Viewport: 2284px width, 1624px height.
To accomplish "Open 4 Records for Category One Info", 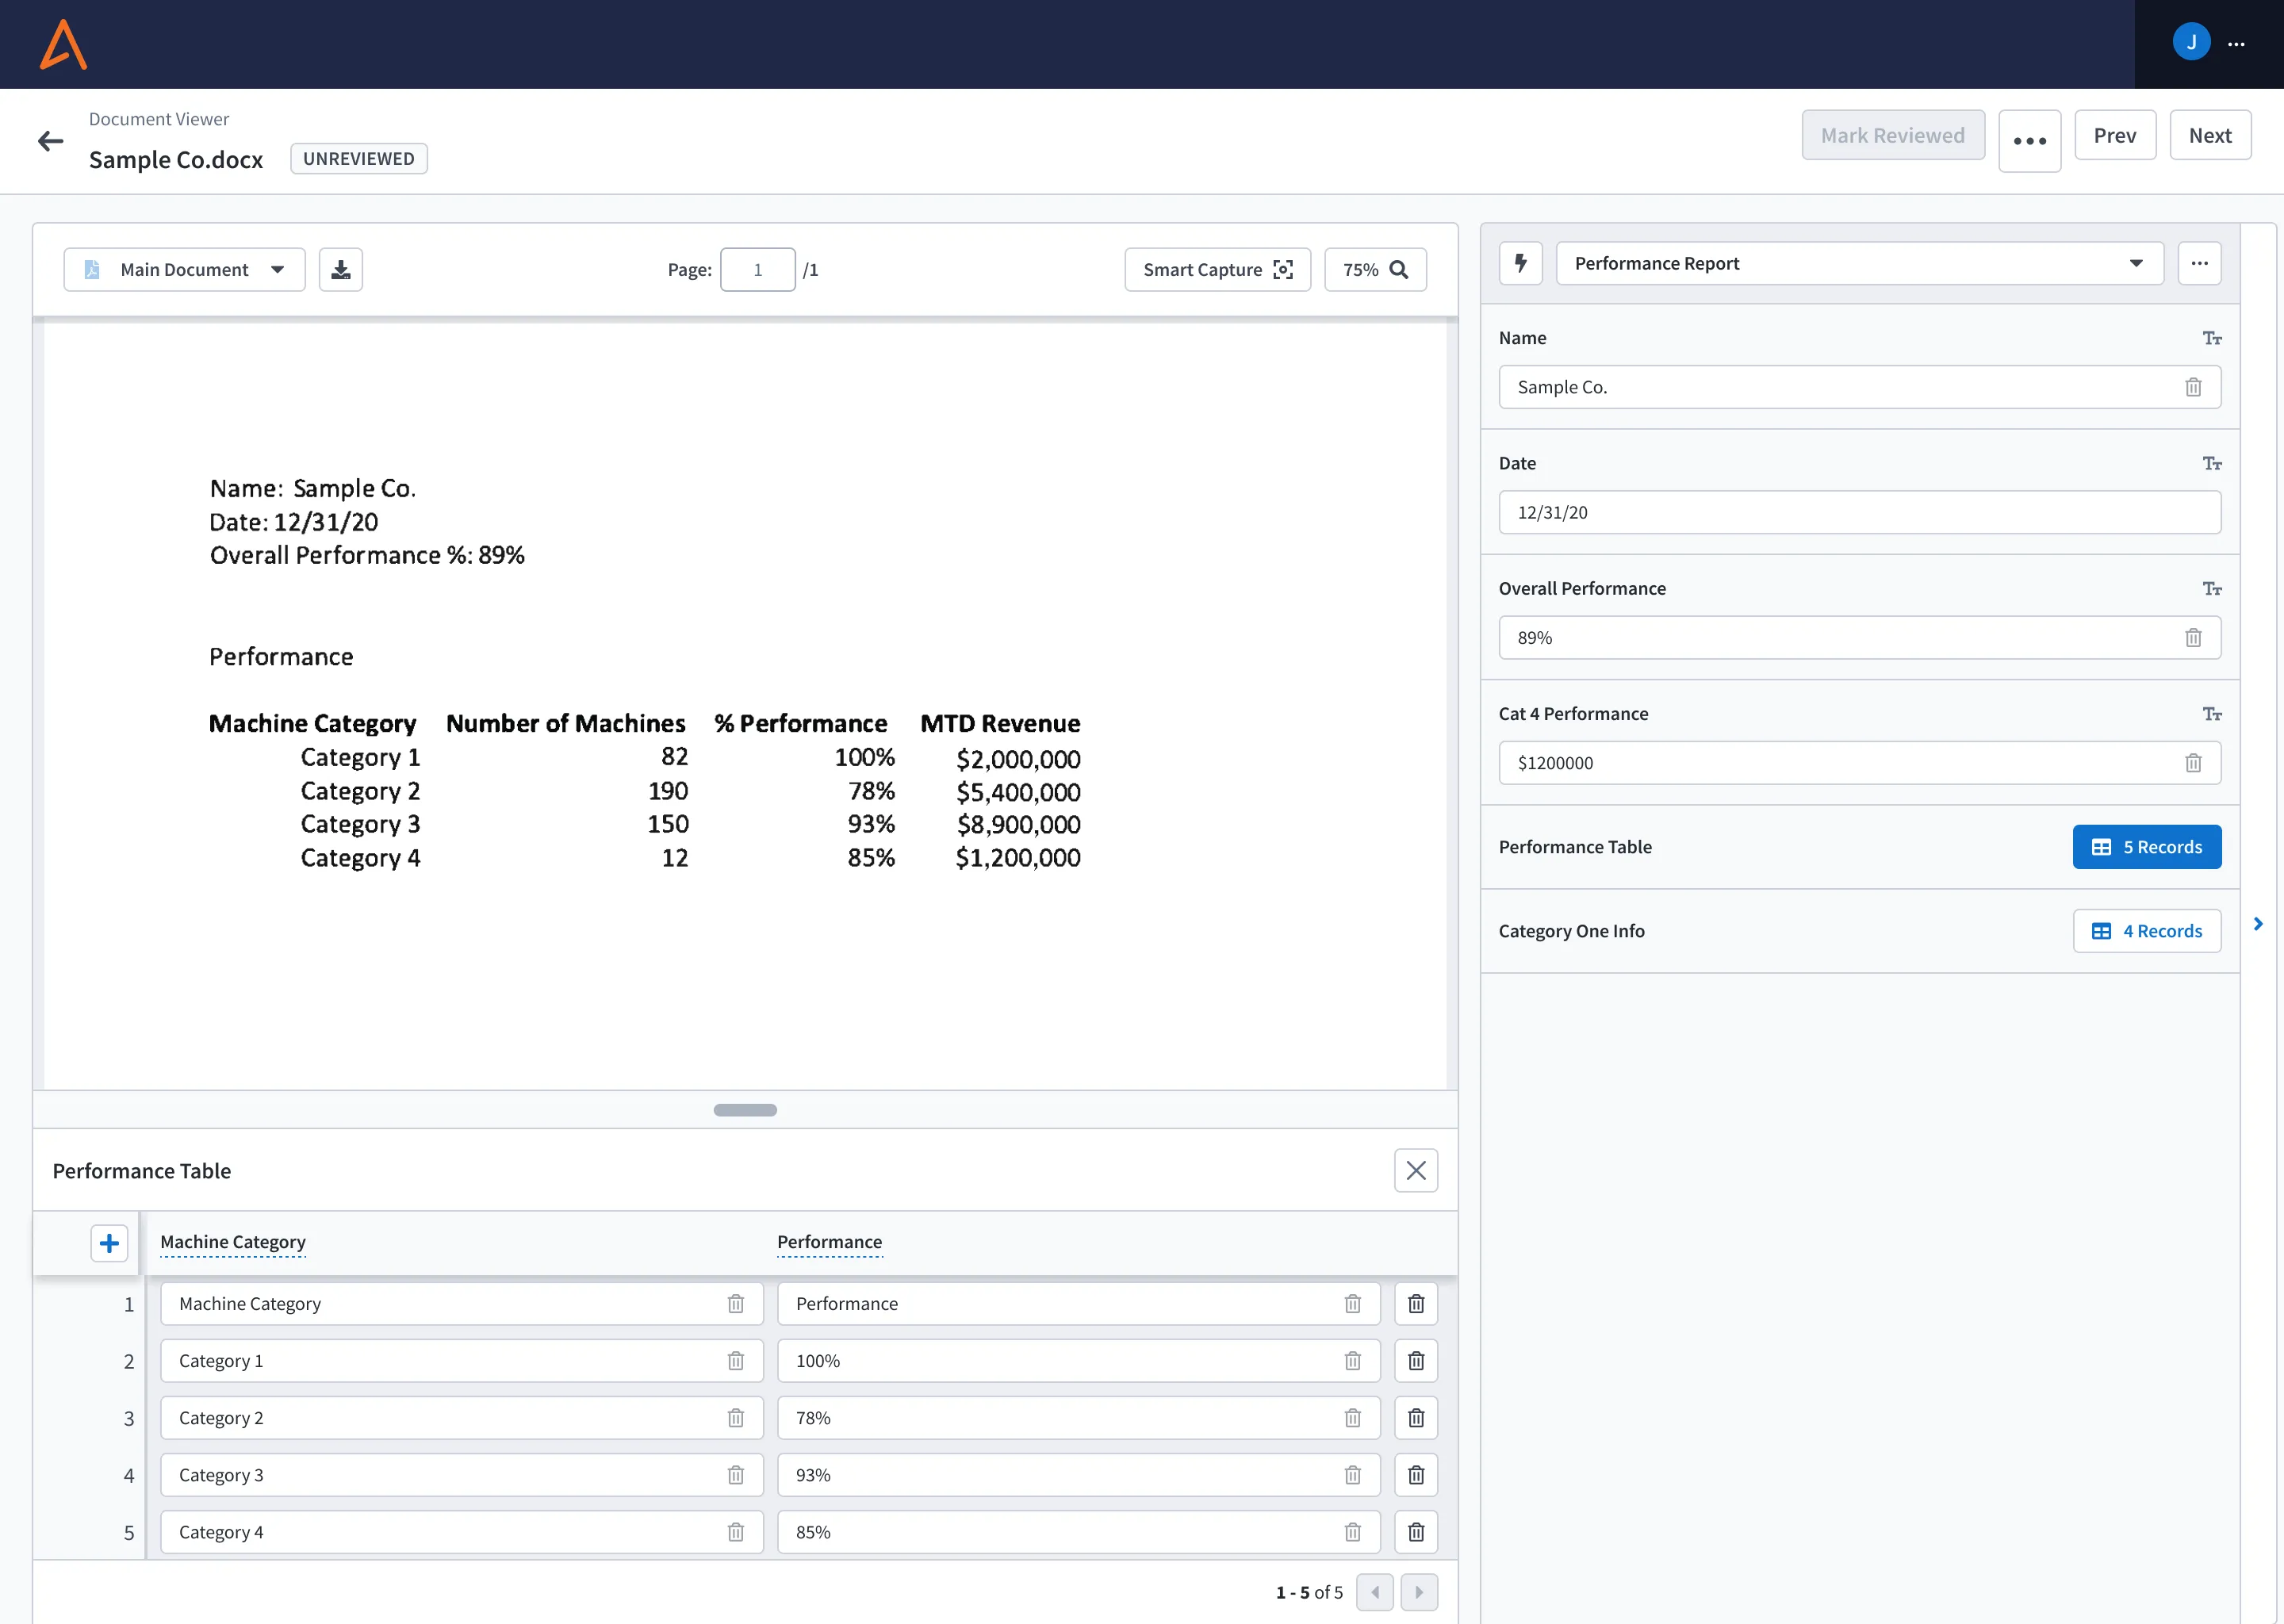I will 2147,931.
